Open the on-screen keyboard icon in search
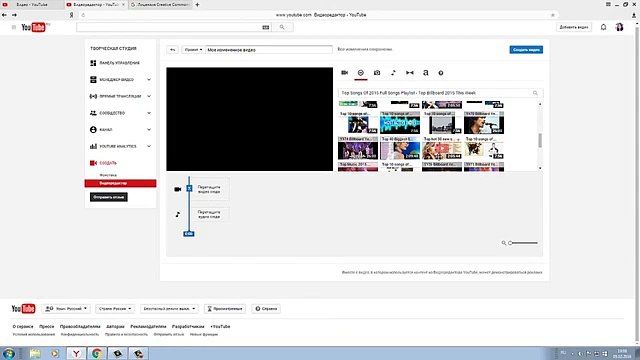 click(x=266, y=27)
